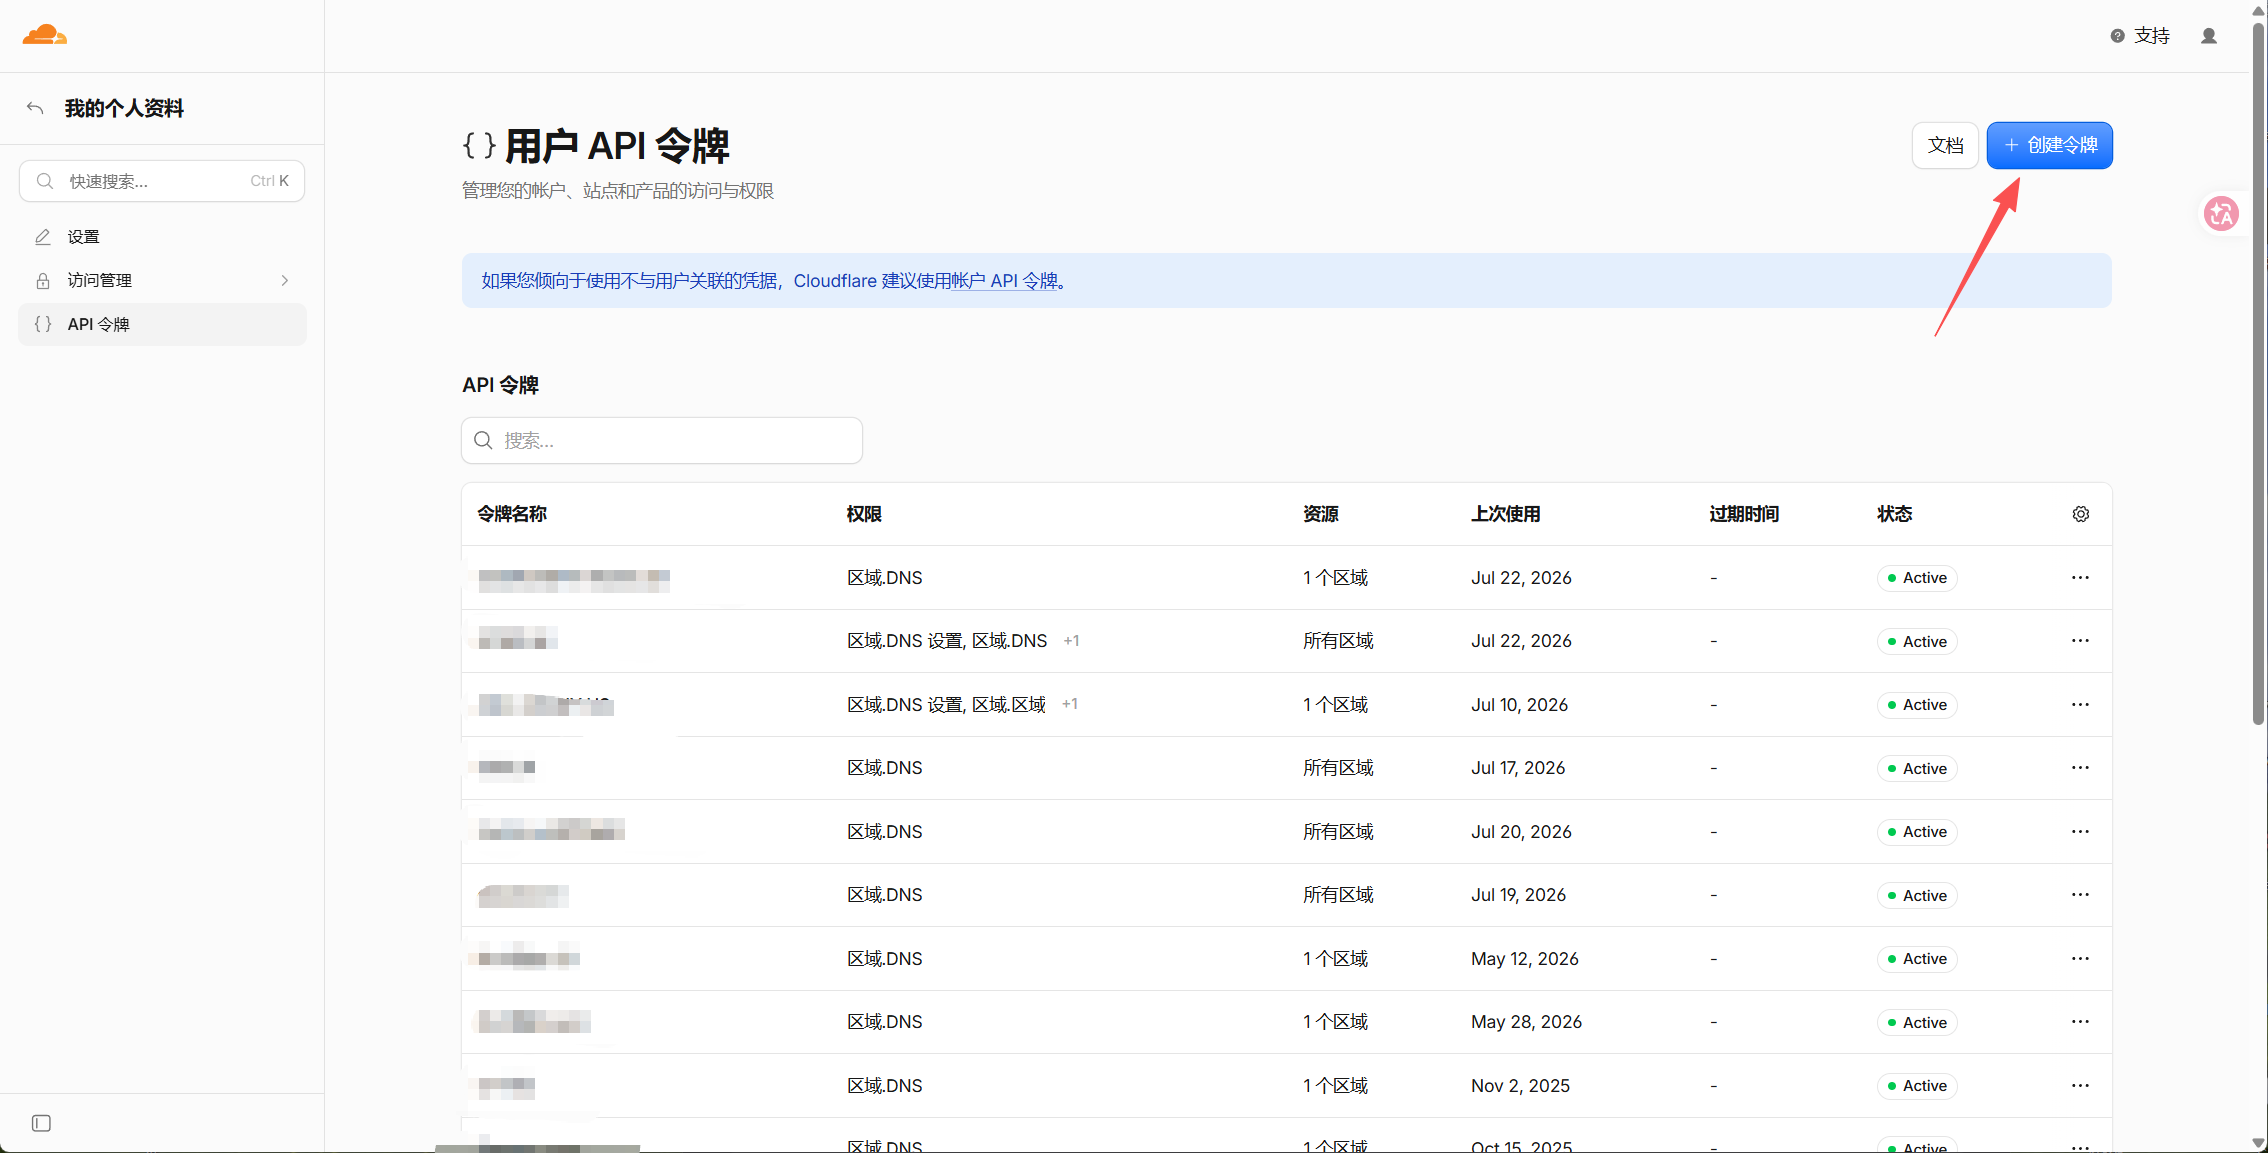The height and width of the screenshot is (1153, 2268).
Task: Click the 创建令牌 button
Action: pos(2049,146)
